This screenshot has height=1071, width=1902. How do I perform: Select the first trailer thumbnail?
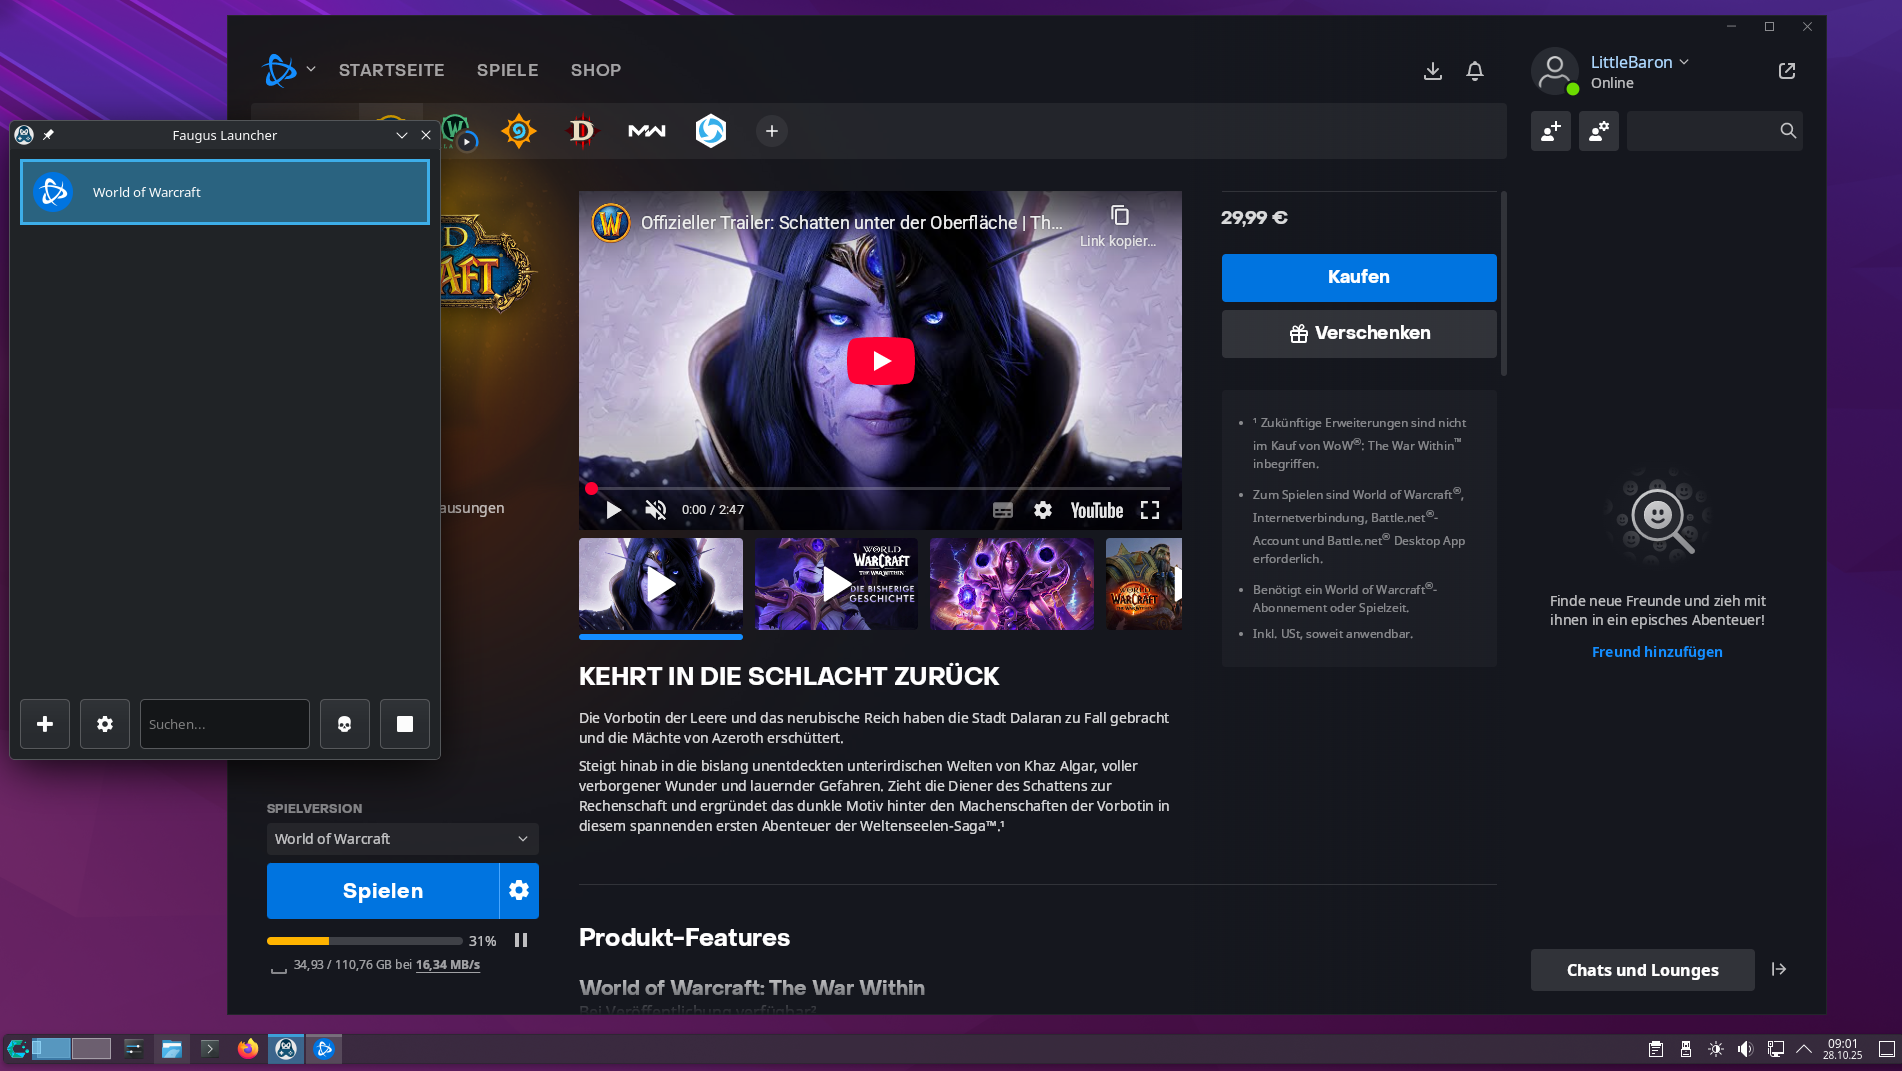pyautogui.click(x=660, y=584)
